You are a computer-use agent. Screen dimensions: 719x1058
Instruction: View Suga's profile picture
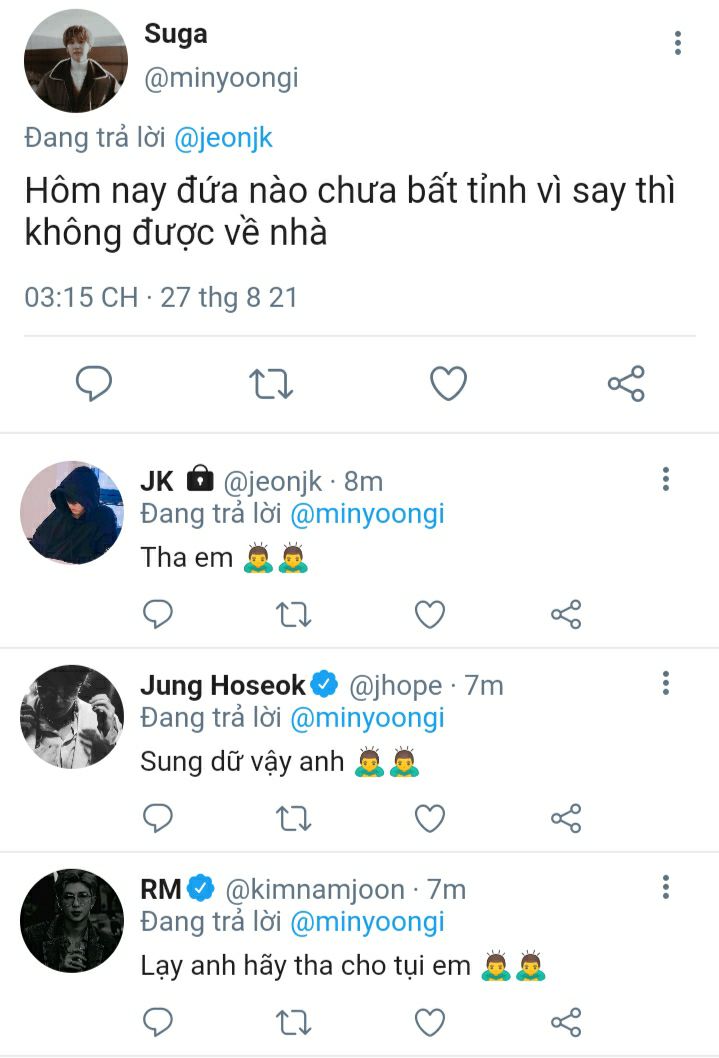click(x=76, y=61)
